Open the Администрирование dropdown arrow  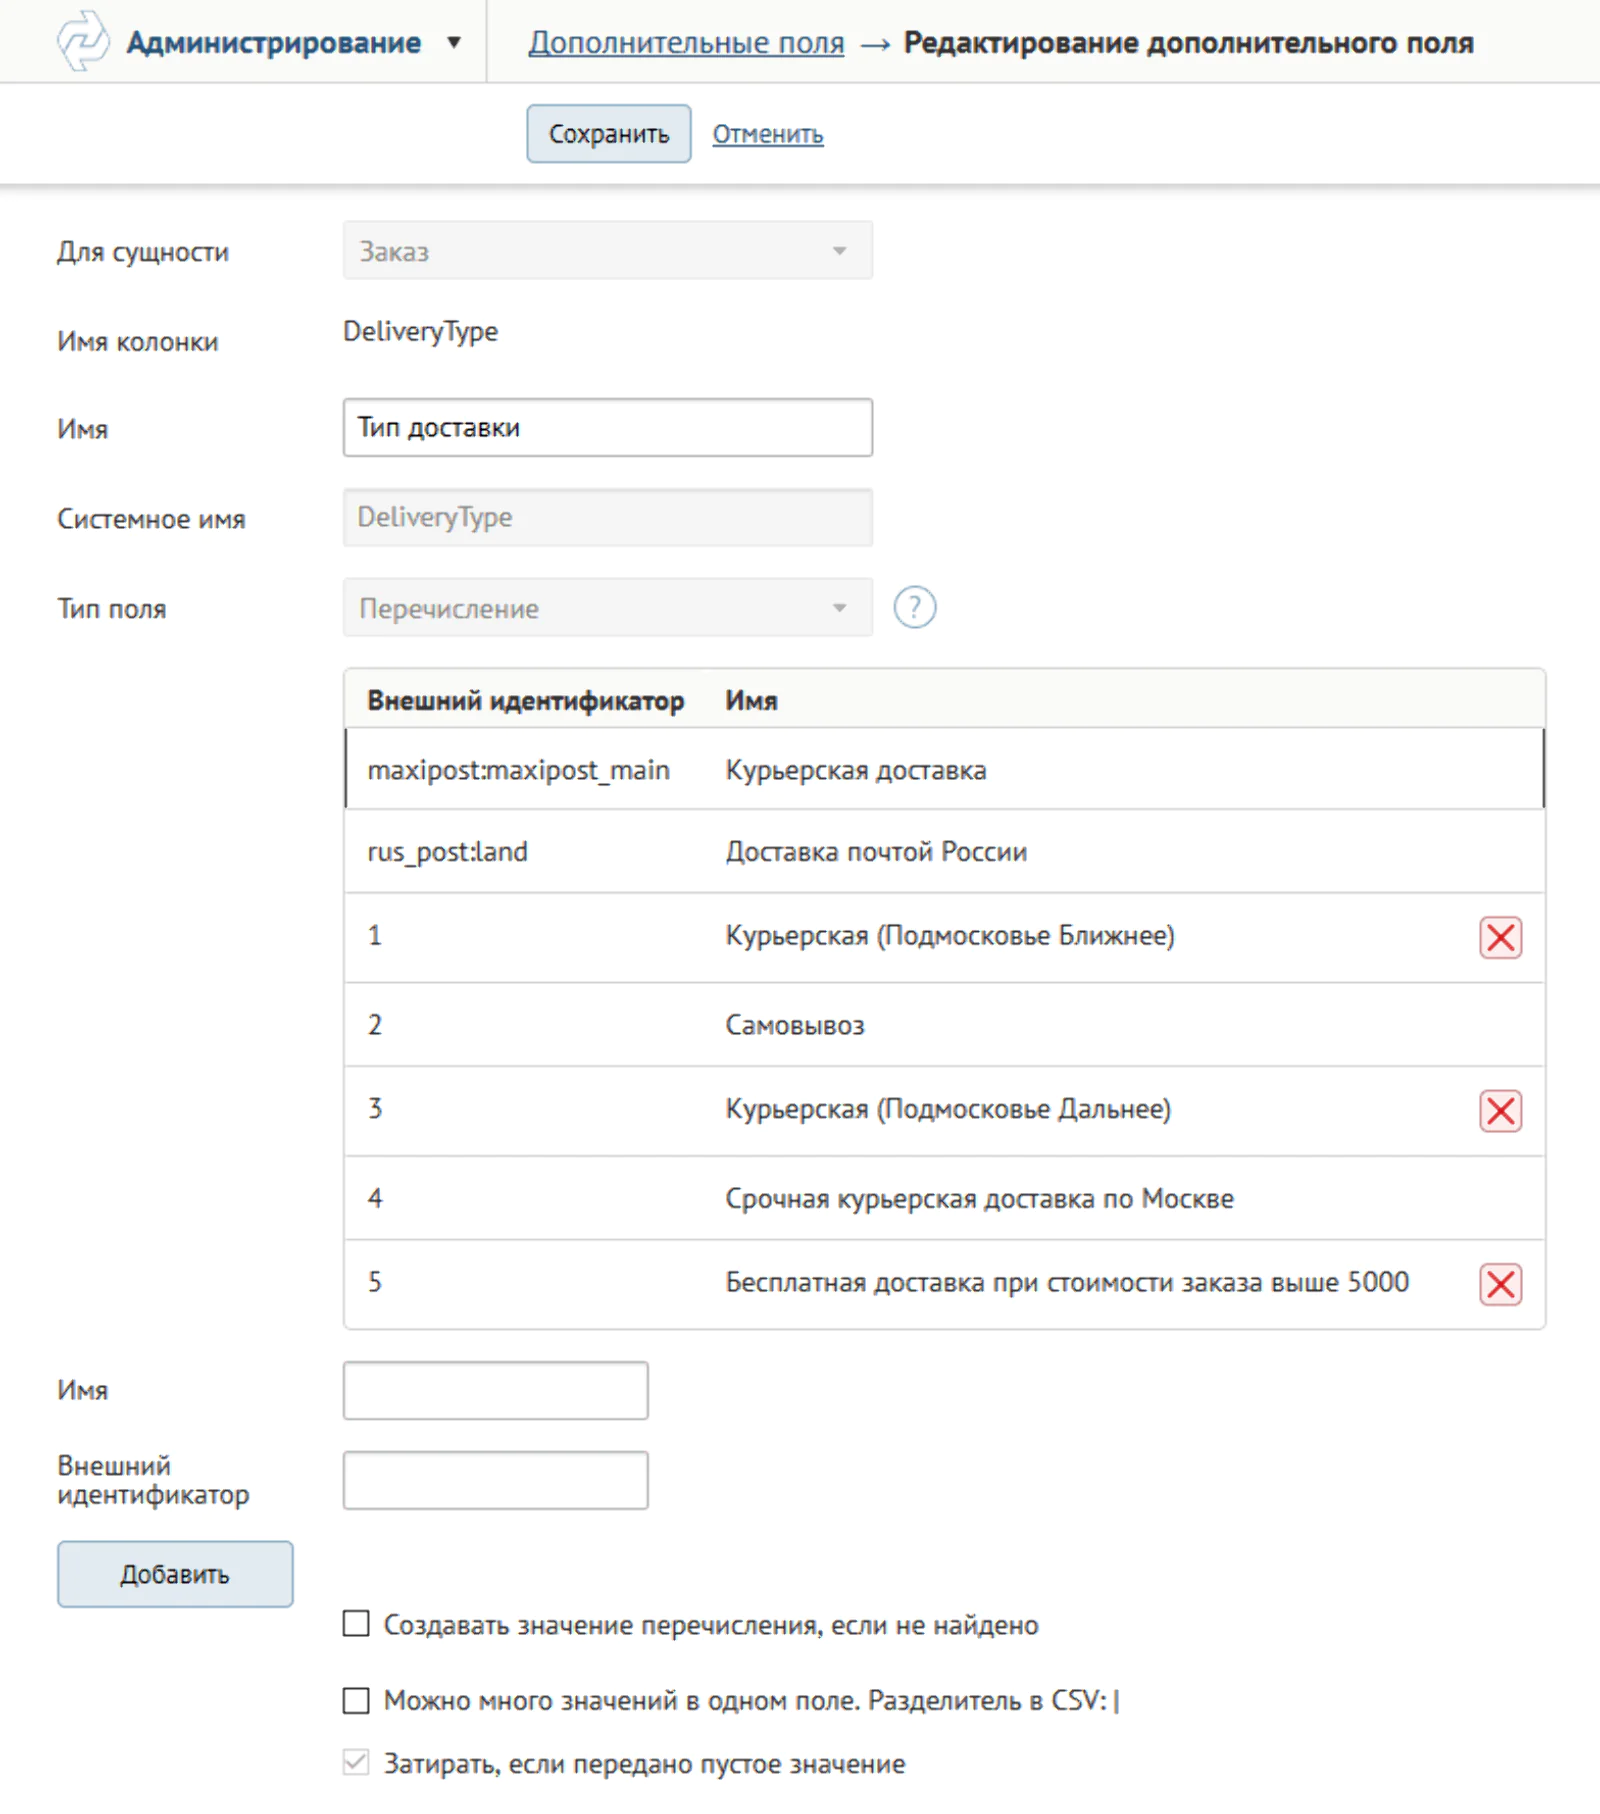pyautogui.click(x=454, y=43)
